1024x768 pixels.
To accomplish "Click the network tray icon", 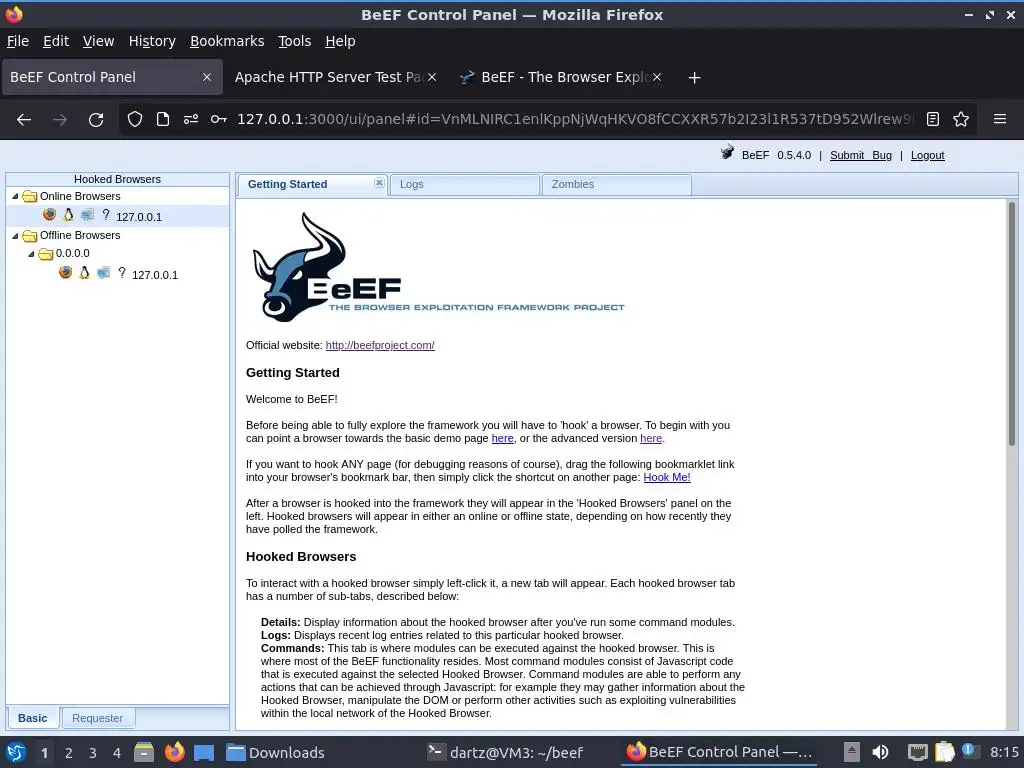I will click(x=917, y=752).
